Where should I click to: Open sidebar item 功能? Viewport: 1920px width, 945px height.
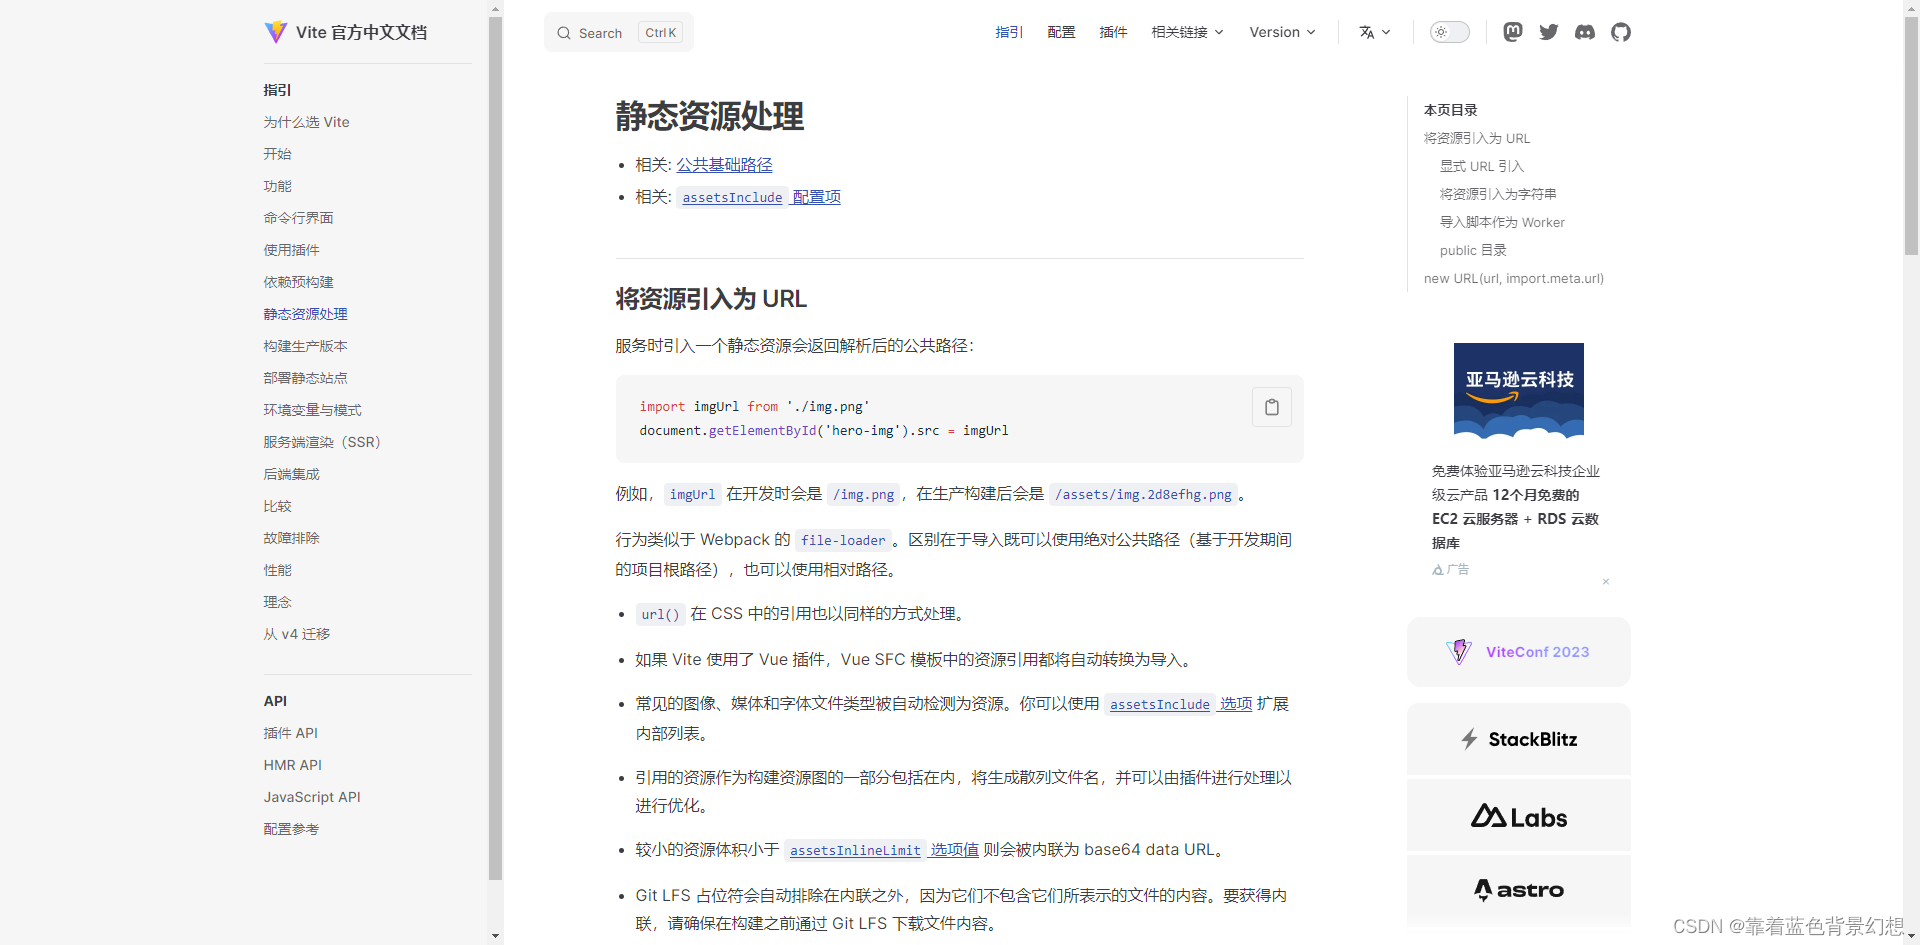(278, 186)
